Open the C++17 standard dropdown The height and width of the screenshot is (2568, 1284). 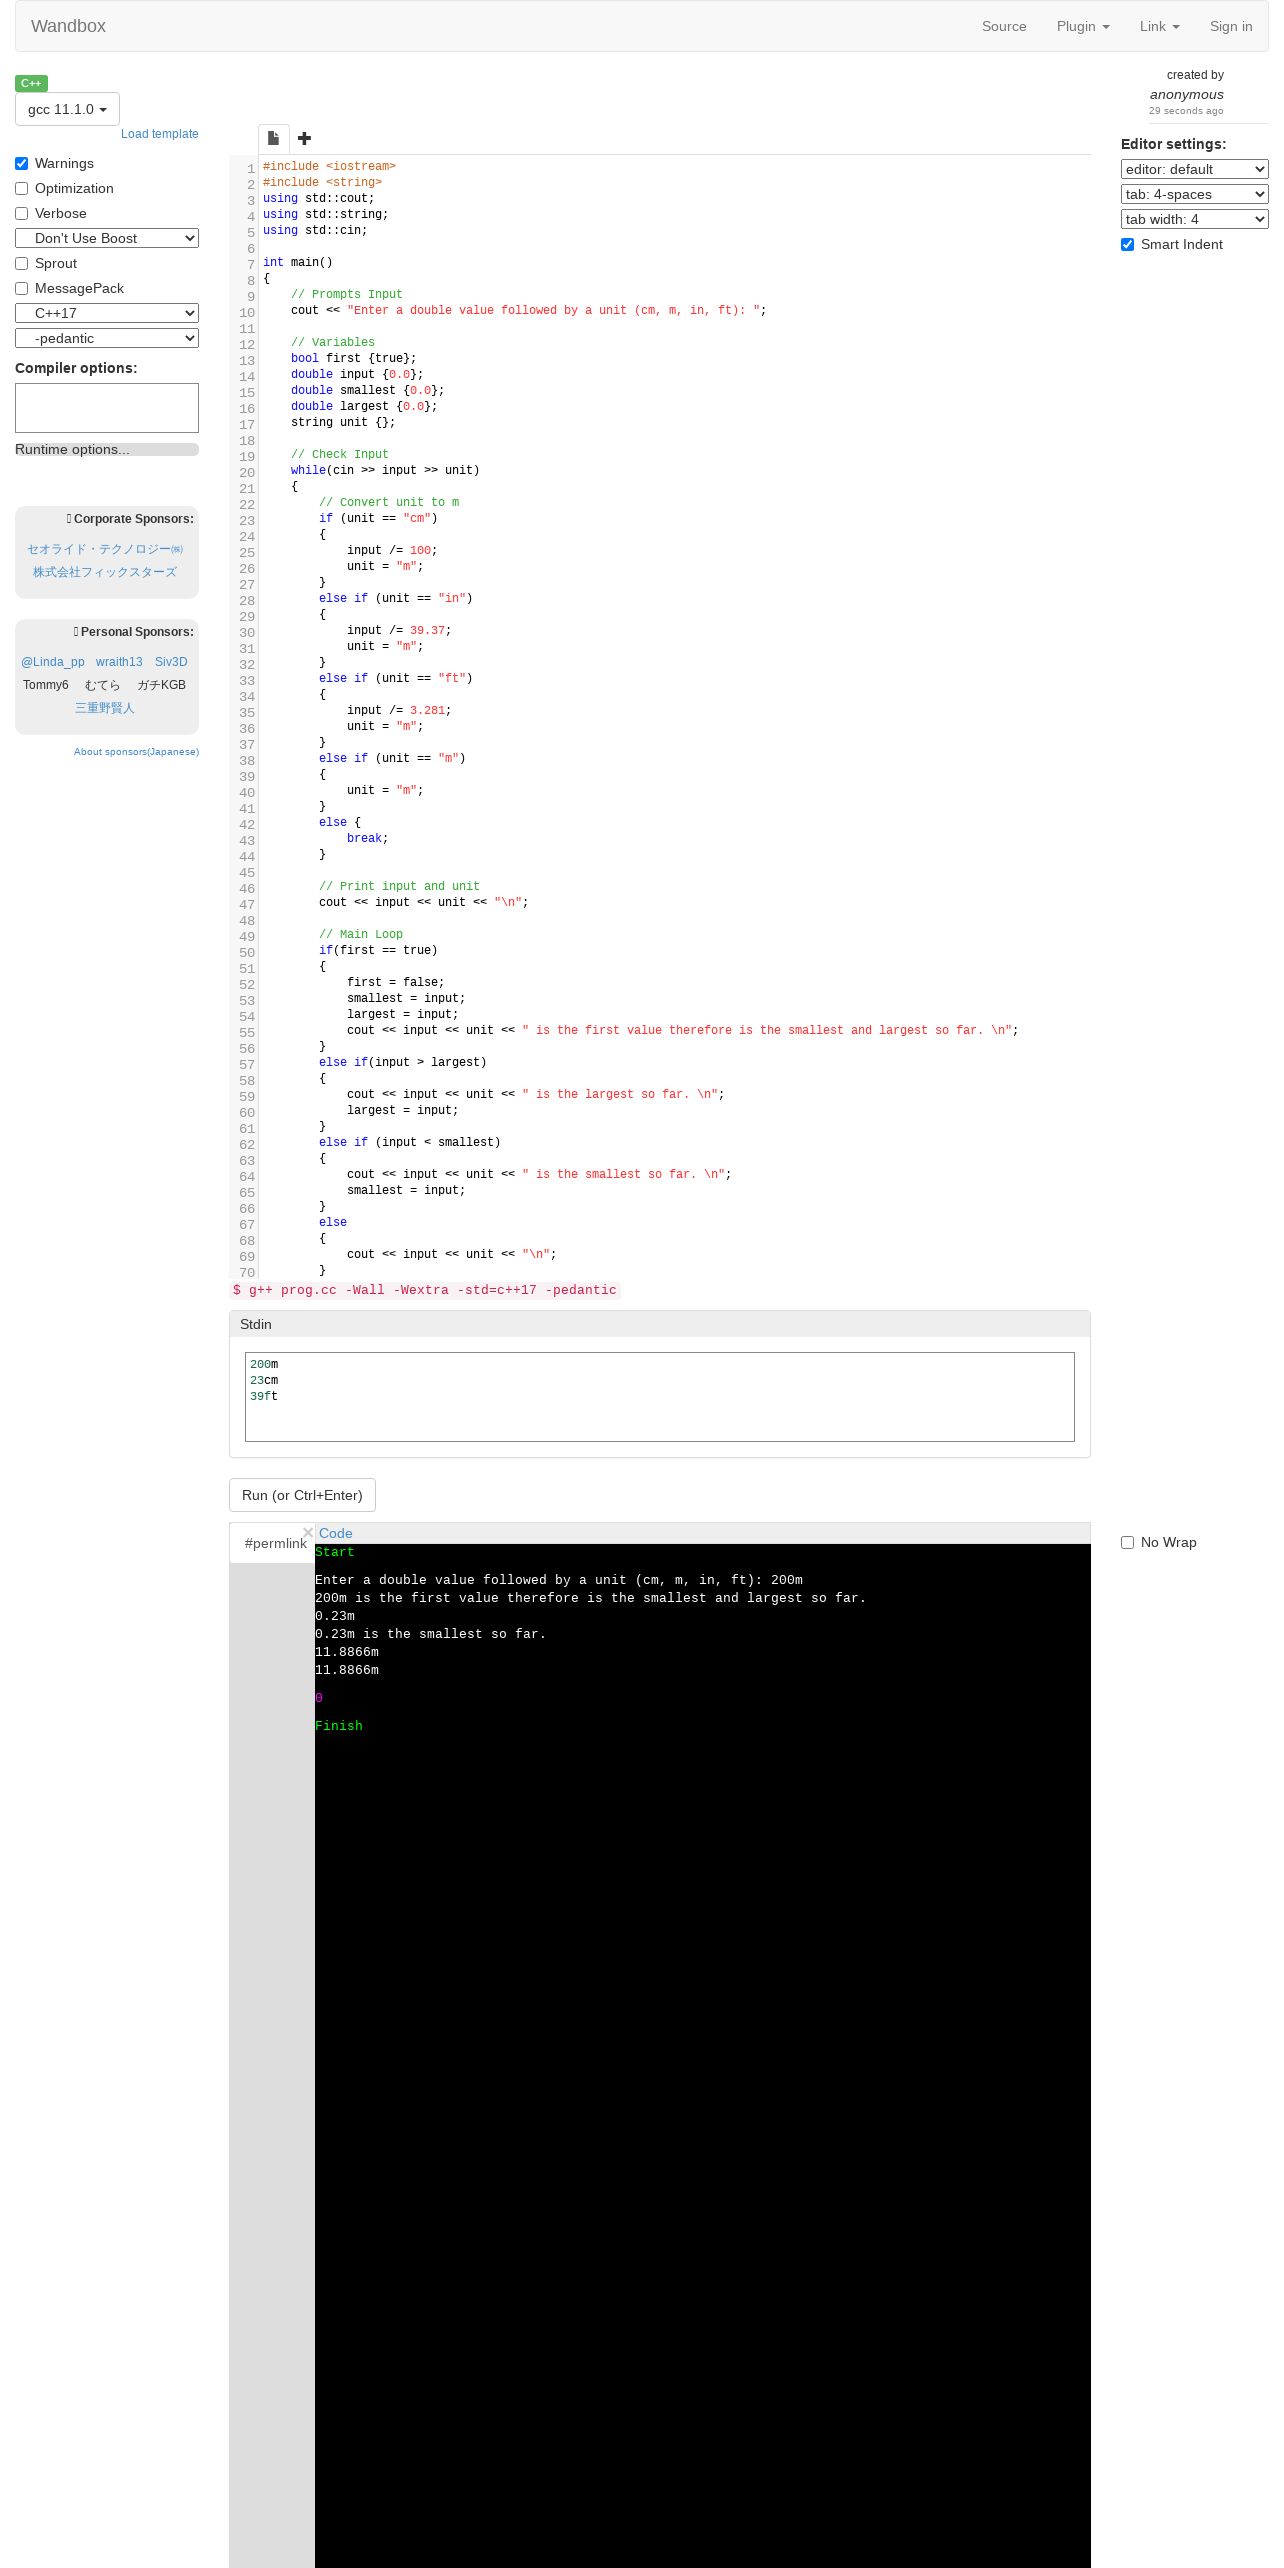coord(107,313)
